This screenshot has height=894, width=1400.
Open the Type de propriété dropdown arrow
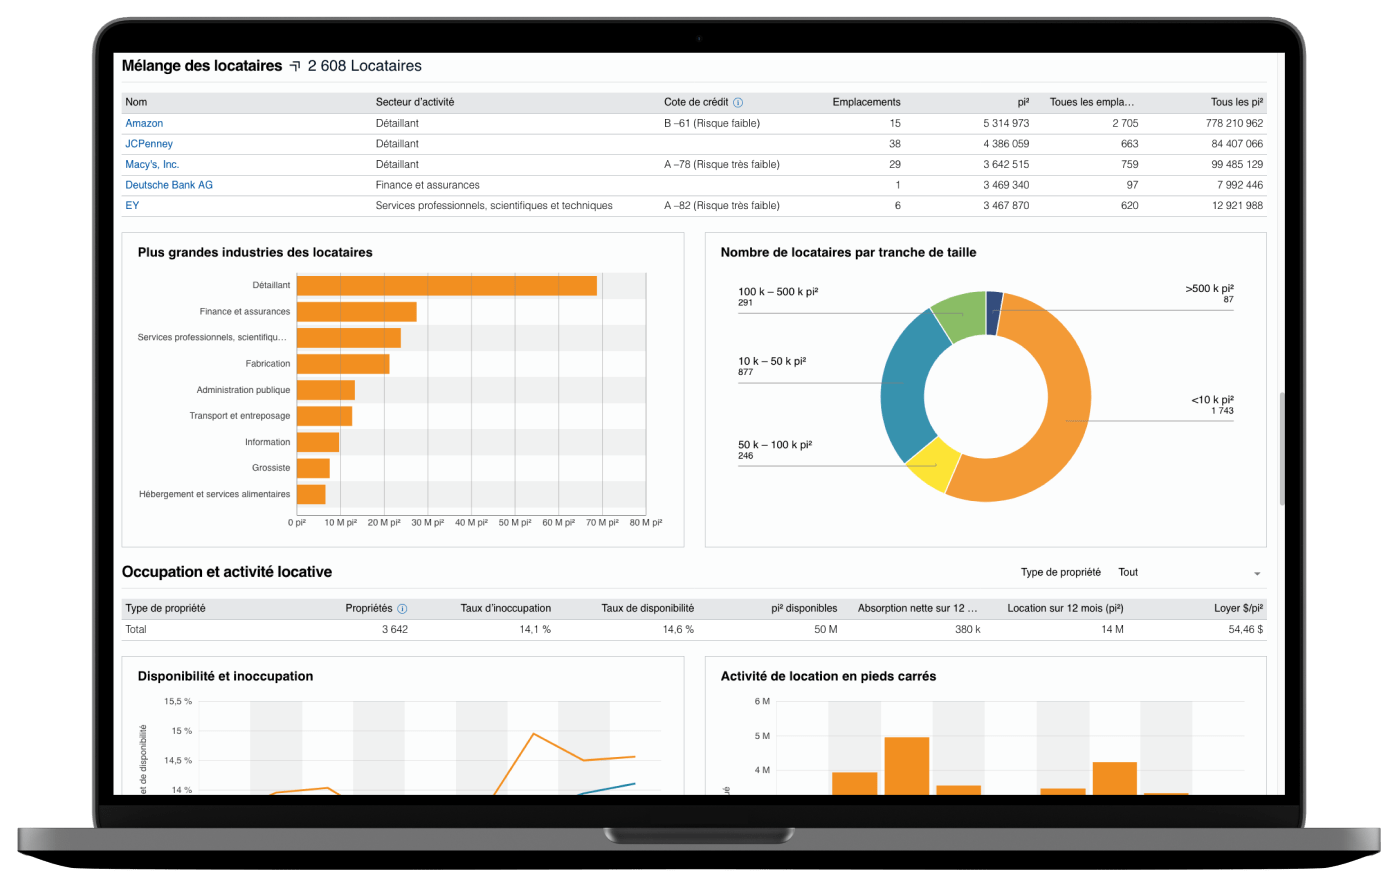(1257, 573)
